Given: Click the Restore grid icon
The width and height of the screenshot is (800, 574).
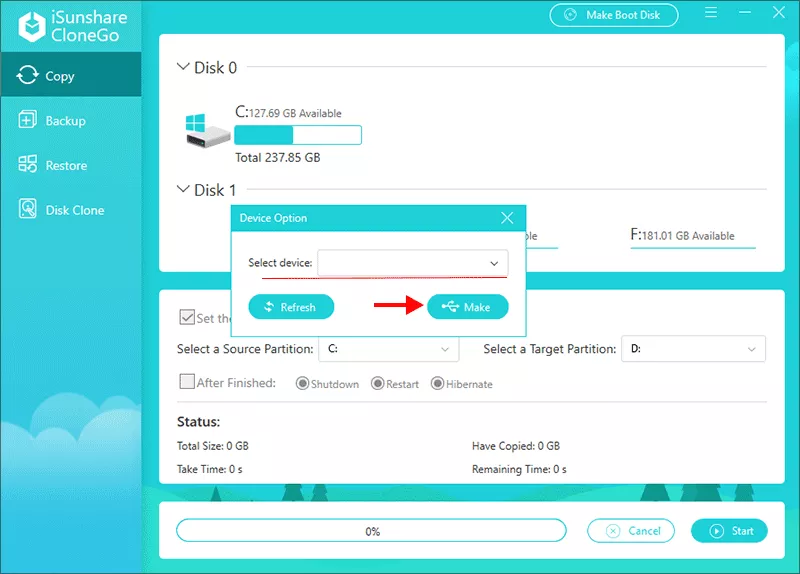Looking at the screenshot, I should [x=27, y=164].
